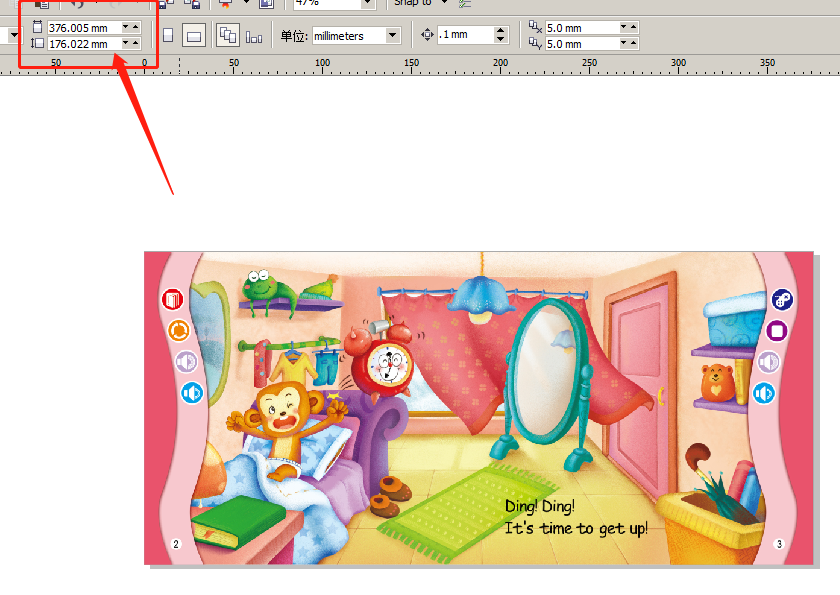Expand the paper type dropdown arrow
Screen dimensions: 840x595
[14, 35]
